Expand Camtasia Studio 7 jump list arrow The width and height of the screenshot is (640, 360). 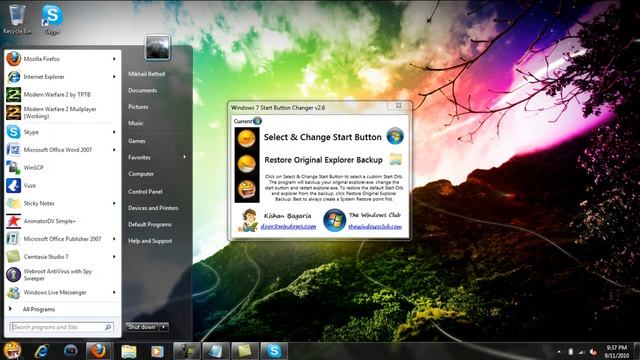tap(114, 257)
